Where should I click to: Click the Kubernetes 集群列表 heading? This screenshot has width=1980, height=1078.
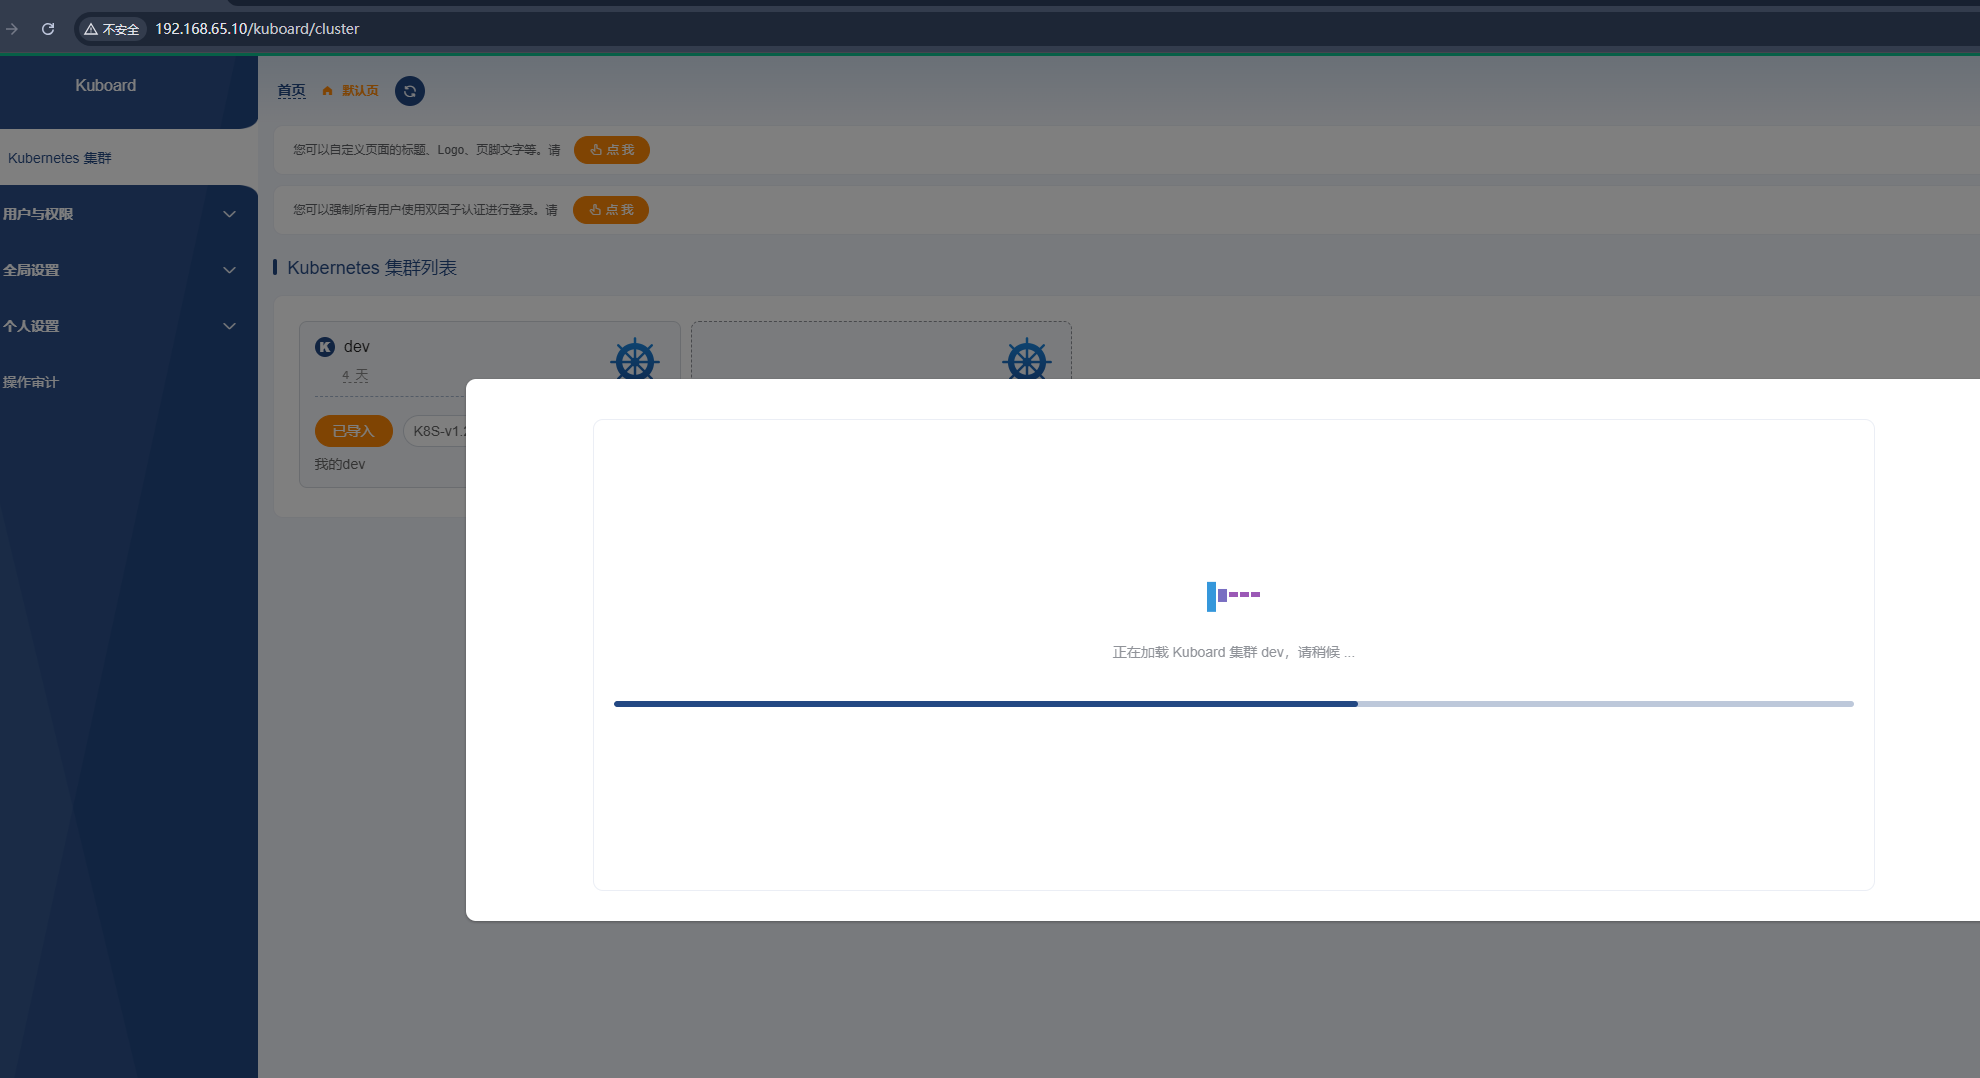pos(372,268)
